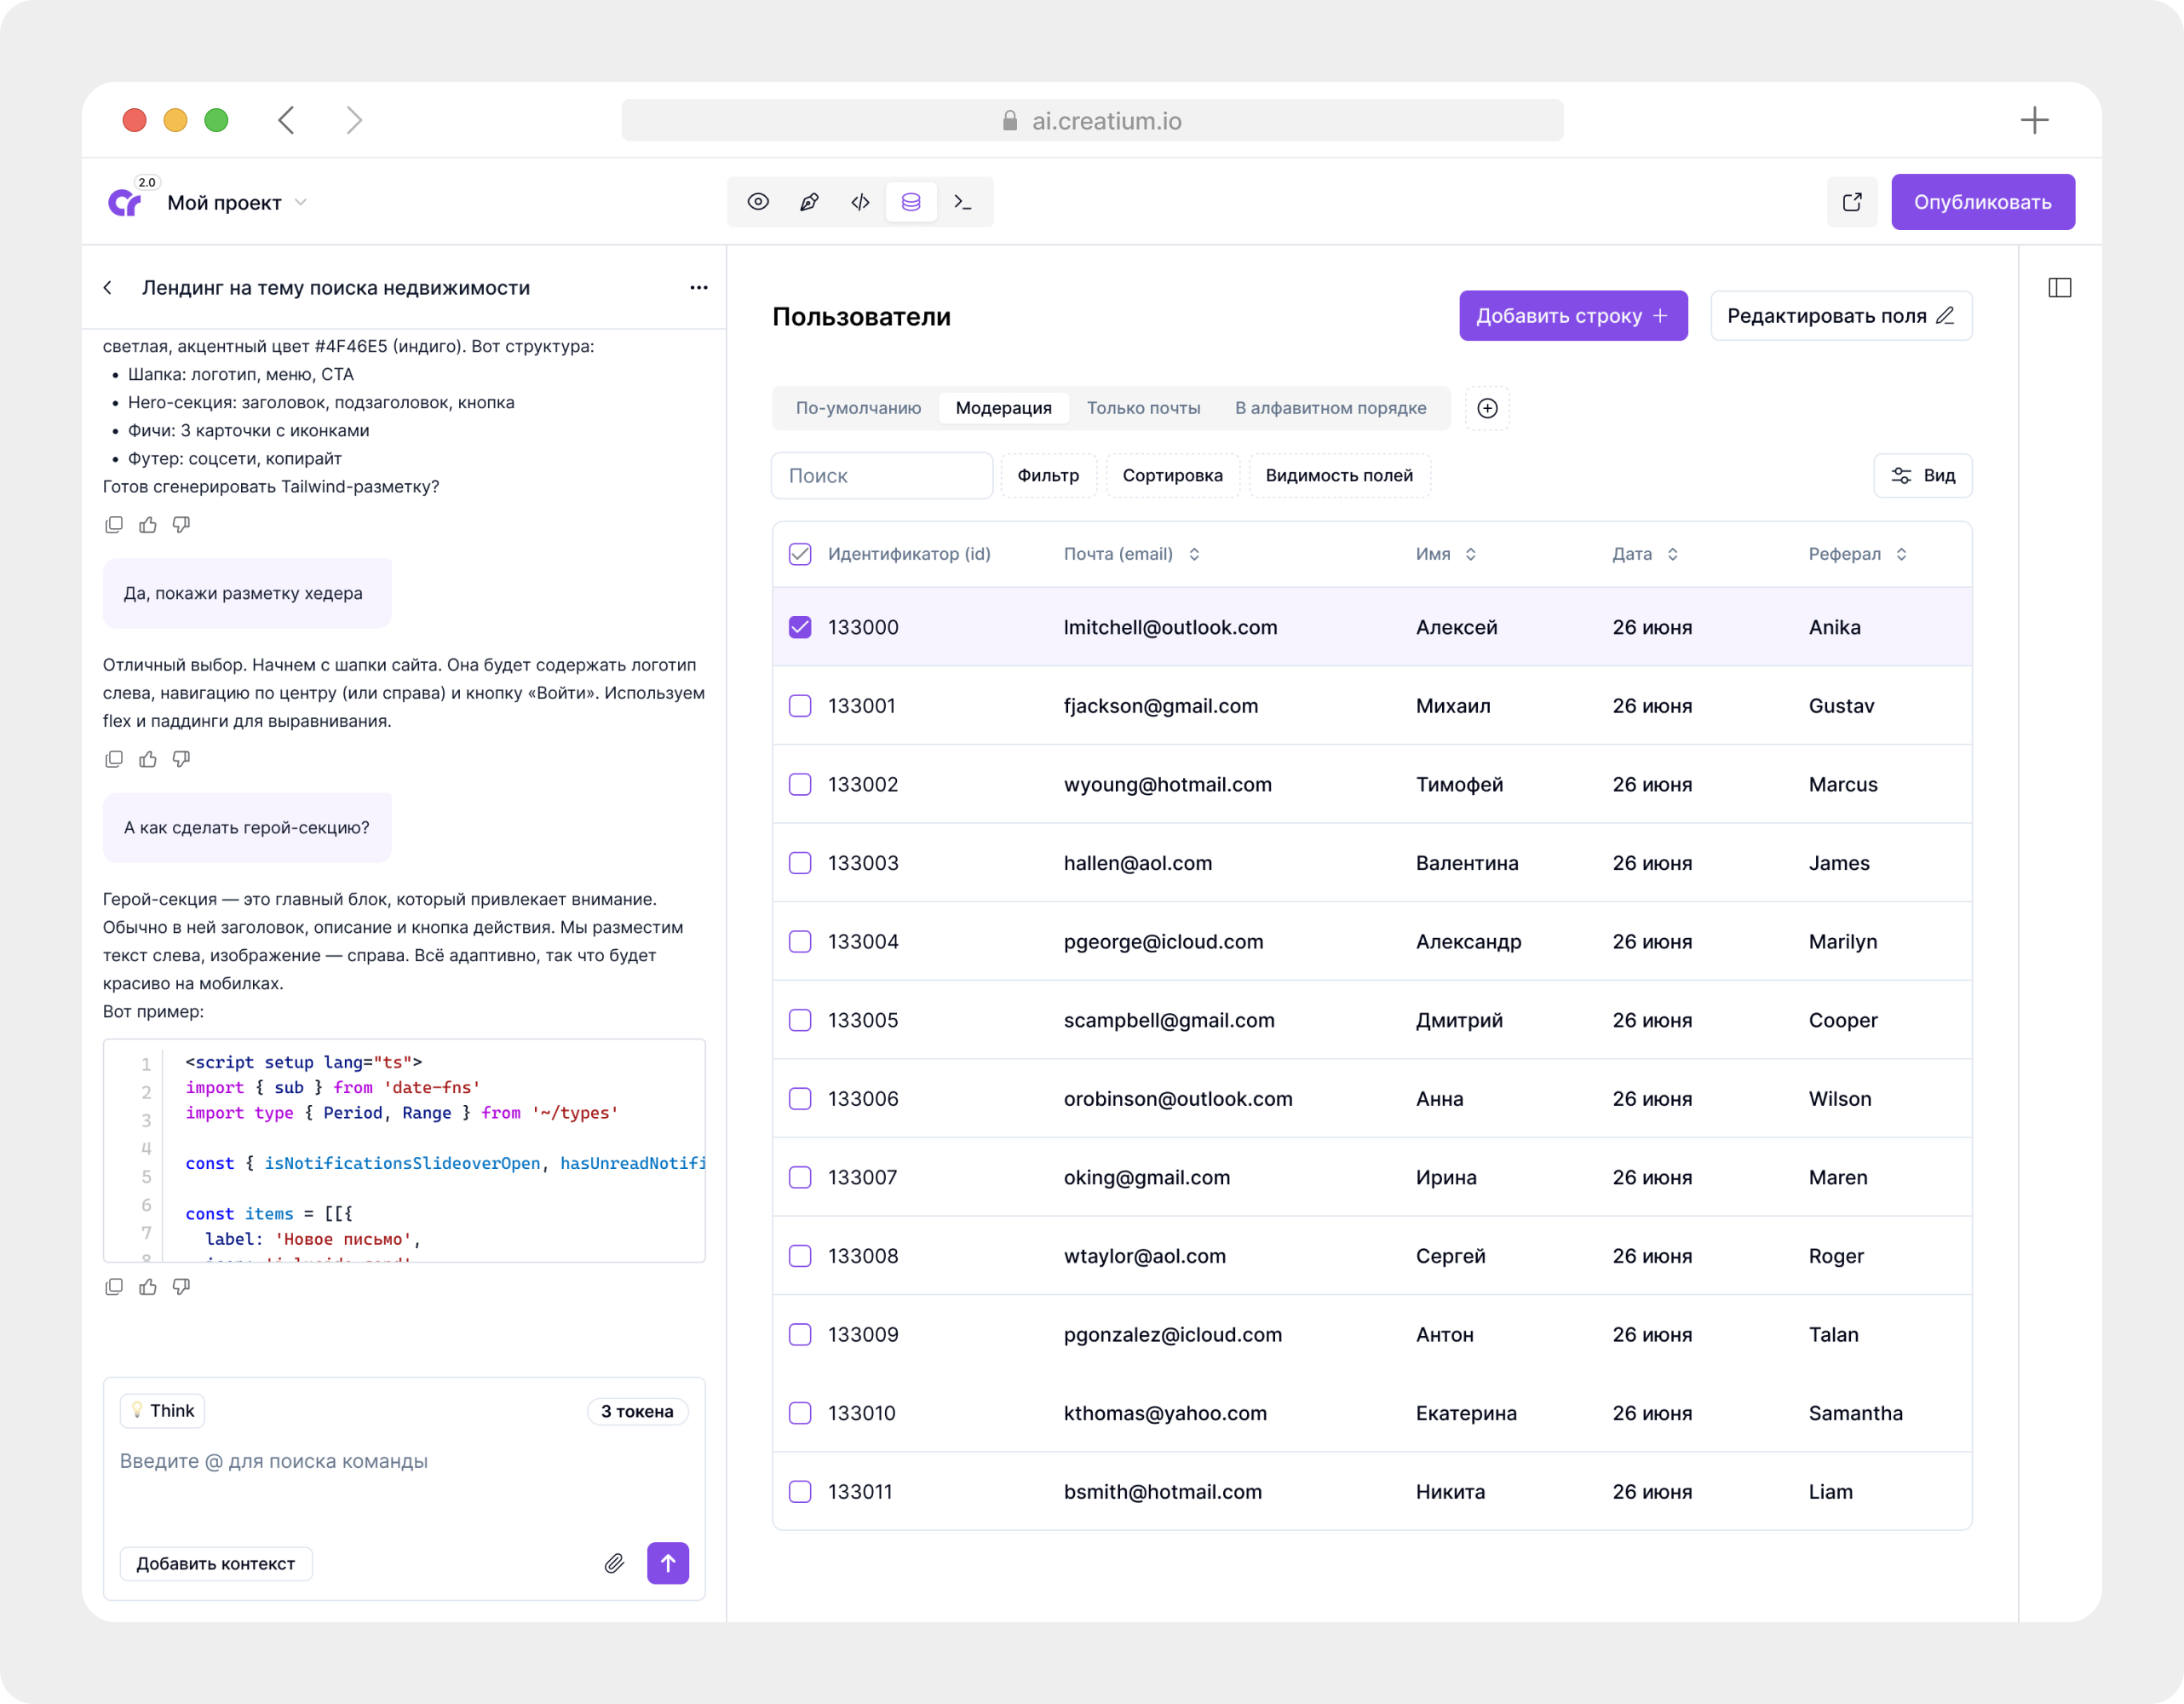The image size is (2184, 1704).
Task: Tick the checkbox for row 133007
Action: point(800,1177)
